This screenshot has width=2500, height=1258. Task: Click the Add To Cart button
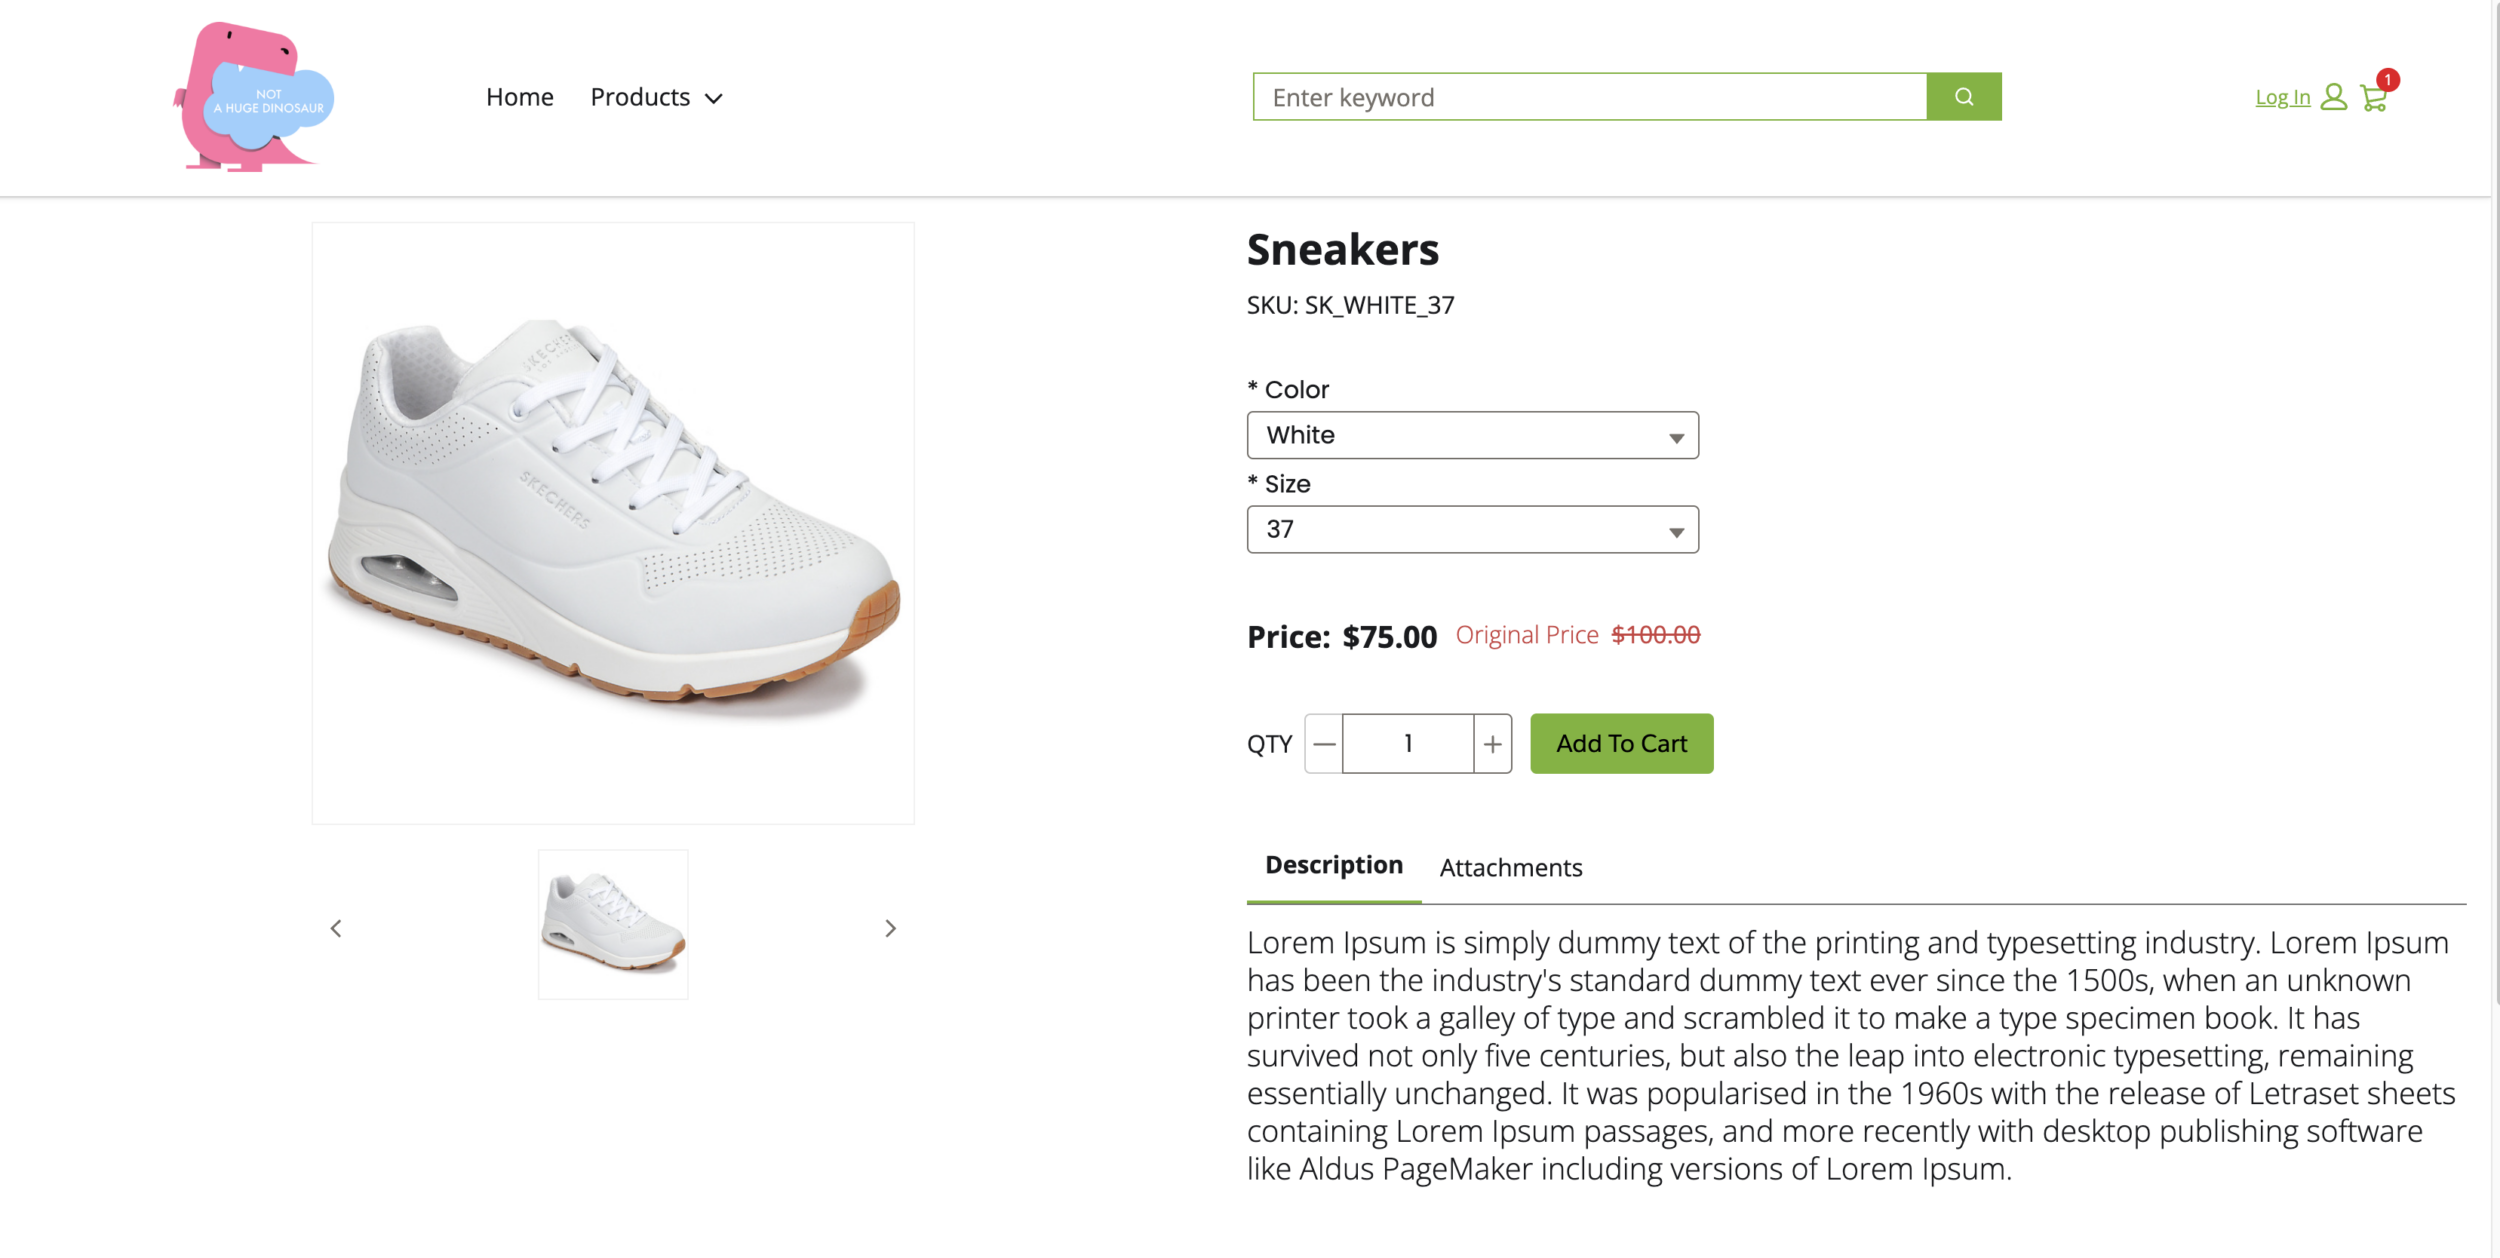pos(1621,743)
